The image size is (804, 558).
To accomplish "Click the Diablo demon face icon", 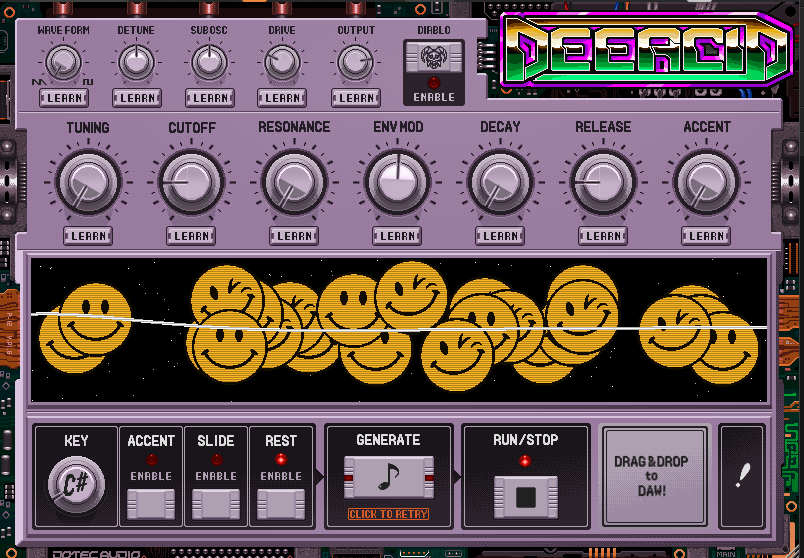I will tap(434, 56).
